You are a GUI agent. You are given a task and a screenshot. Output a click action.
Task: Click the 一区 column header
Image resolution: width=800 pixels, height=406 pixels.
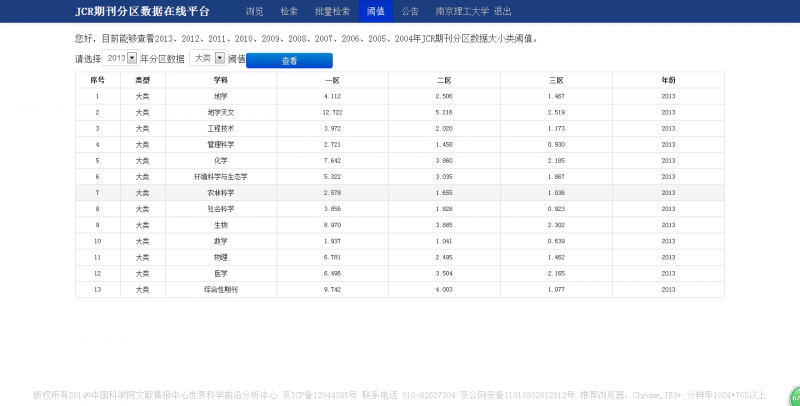(x=332, y=80)
